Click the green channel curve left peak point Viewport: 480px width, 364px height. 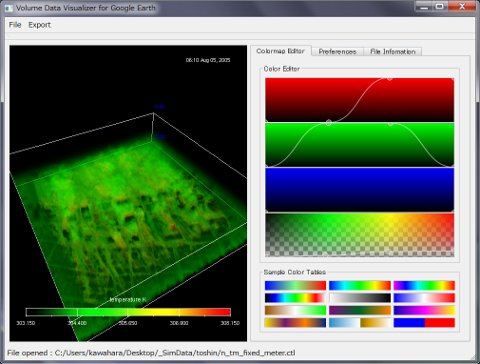pos(329,123)
